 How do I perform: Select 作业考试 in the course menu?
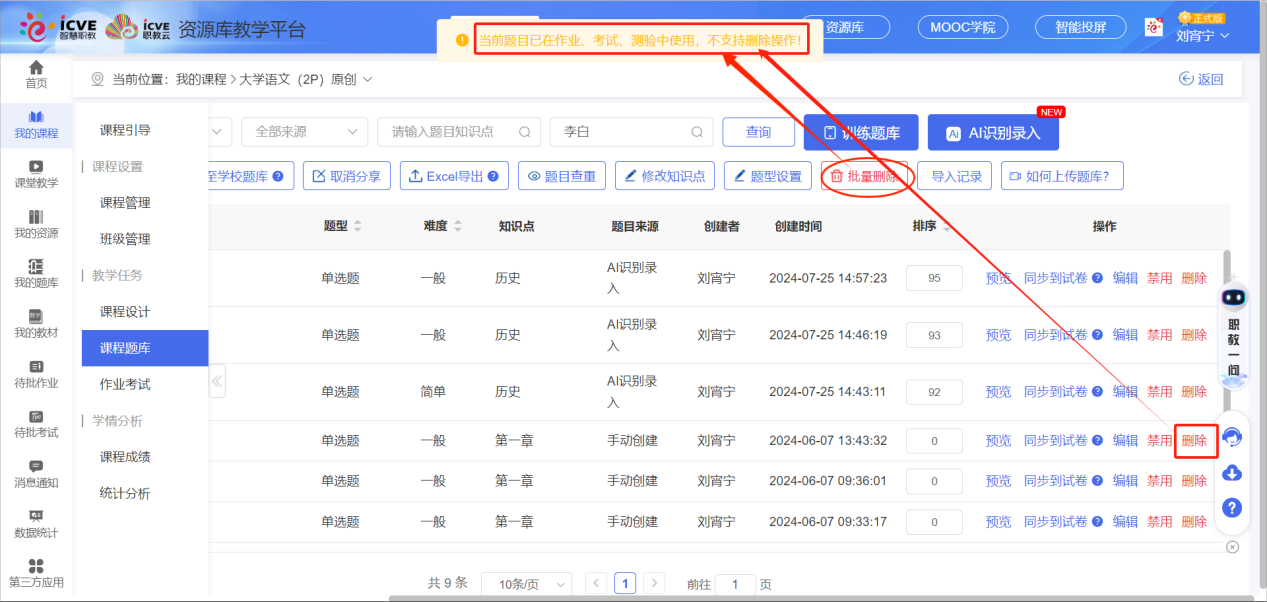pos(125,384)
